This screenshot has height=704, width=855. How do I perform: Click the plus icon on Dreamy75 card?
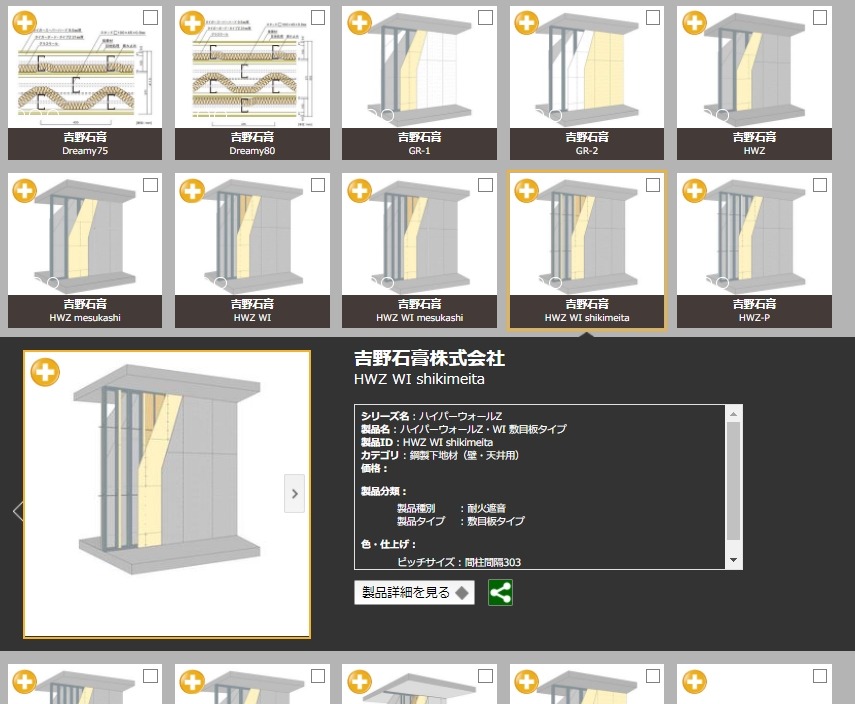(25, 23)
